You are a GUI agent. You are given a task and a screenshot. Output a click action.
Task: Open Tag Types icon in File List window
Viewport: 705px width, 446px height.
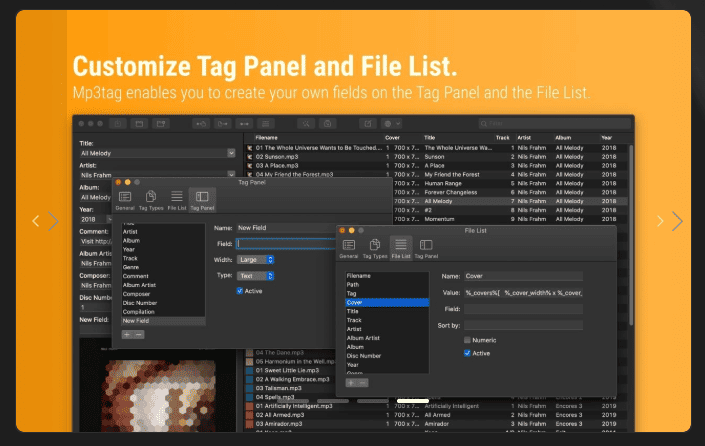(x=375, y=249)
